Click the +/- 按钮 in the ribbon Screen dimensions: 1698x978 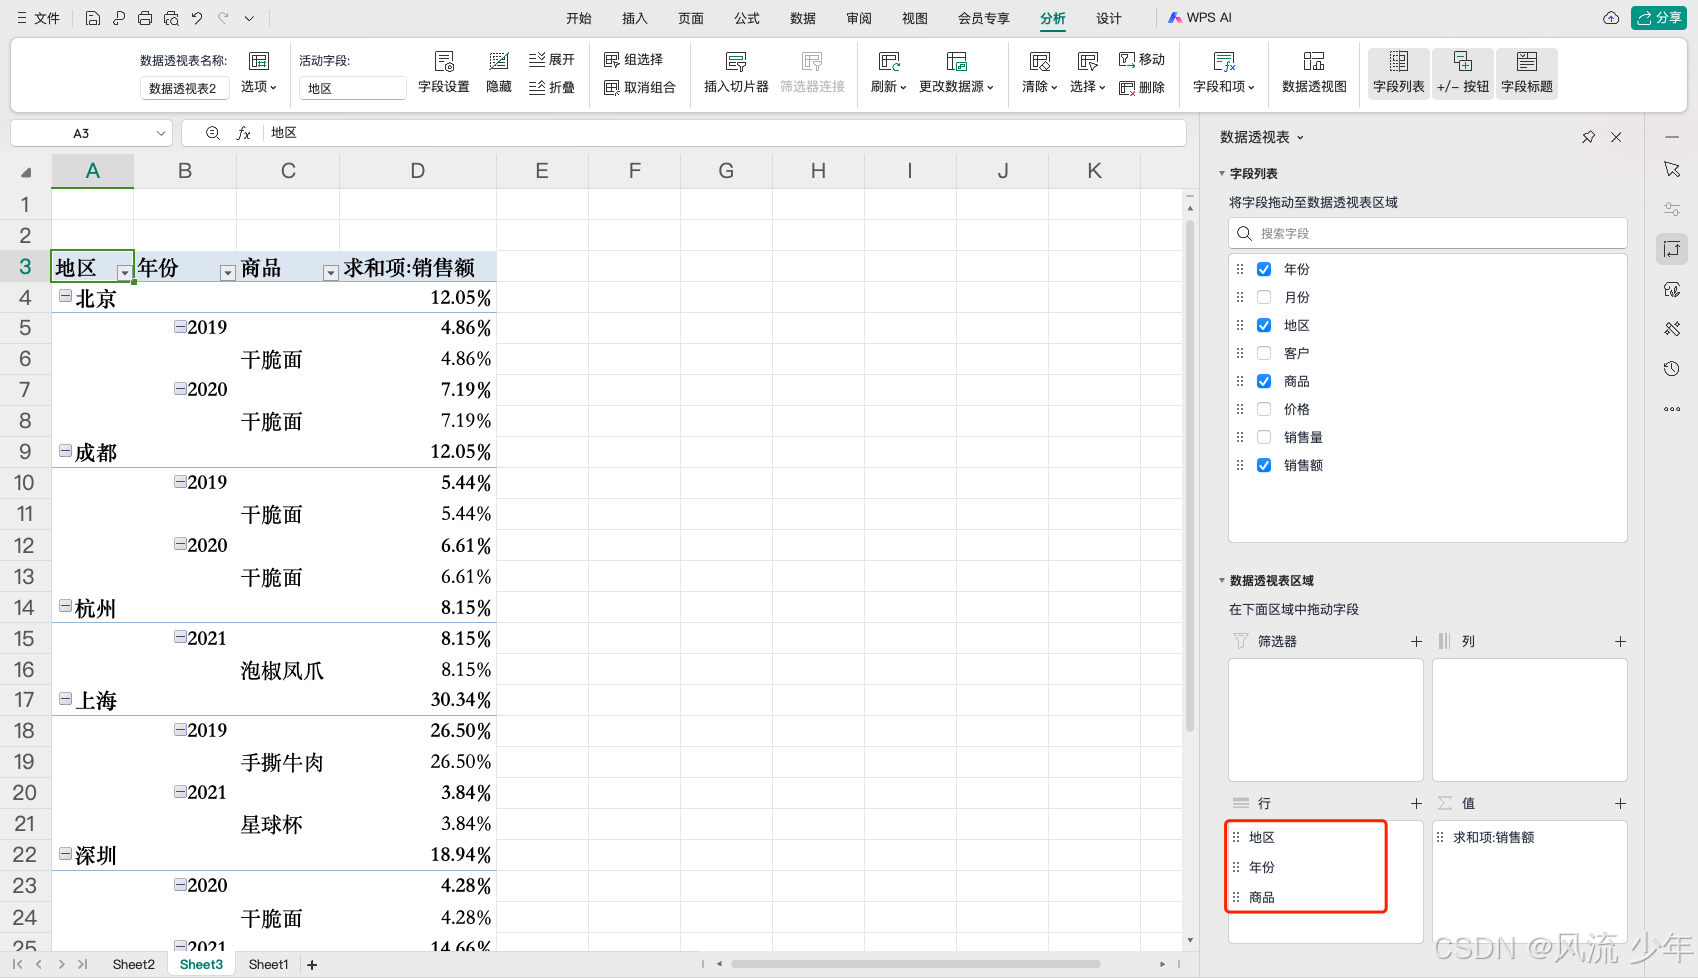[1462, 72]
